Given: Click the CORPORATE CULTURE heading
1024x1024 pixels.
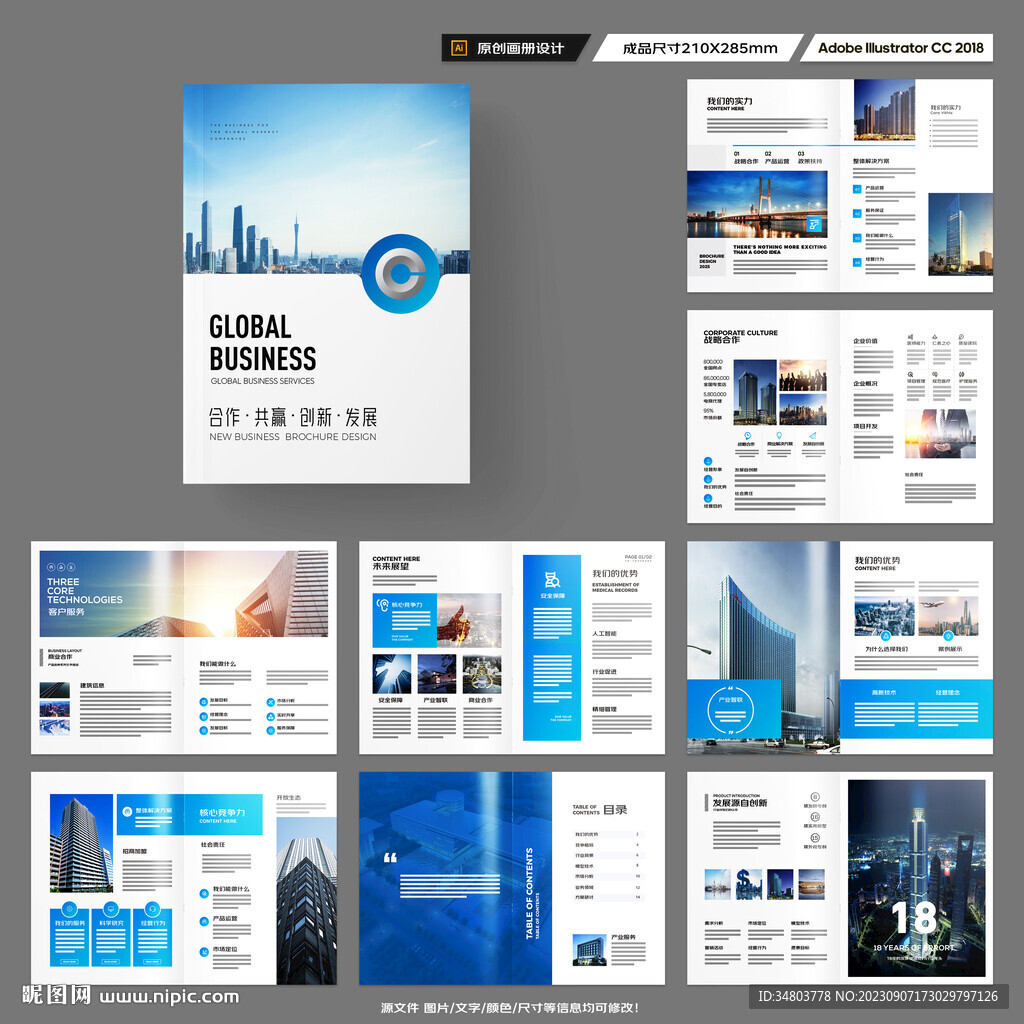Looking at the screenshot, I should [x=741, y=332].
